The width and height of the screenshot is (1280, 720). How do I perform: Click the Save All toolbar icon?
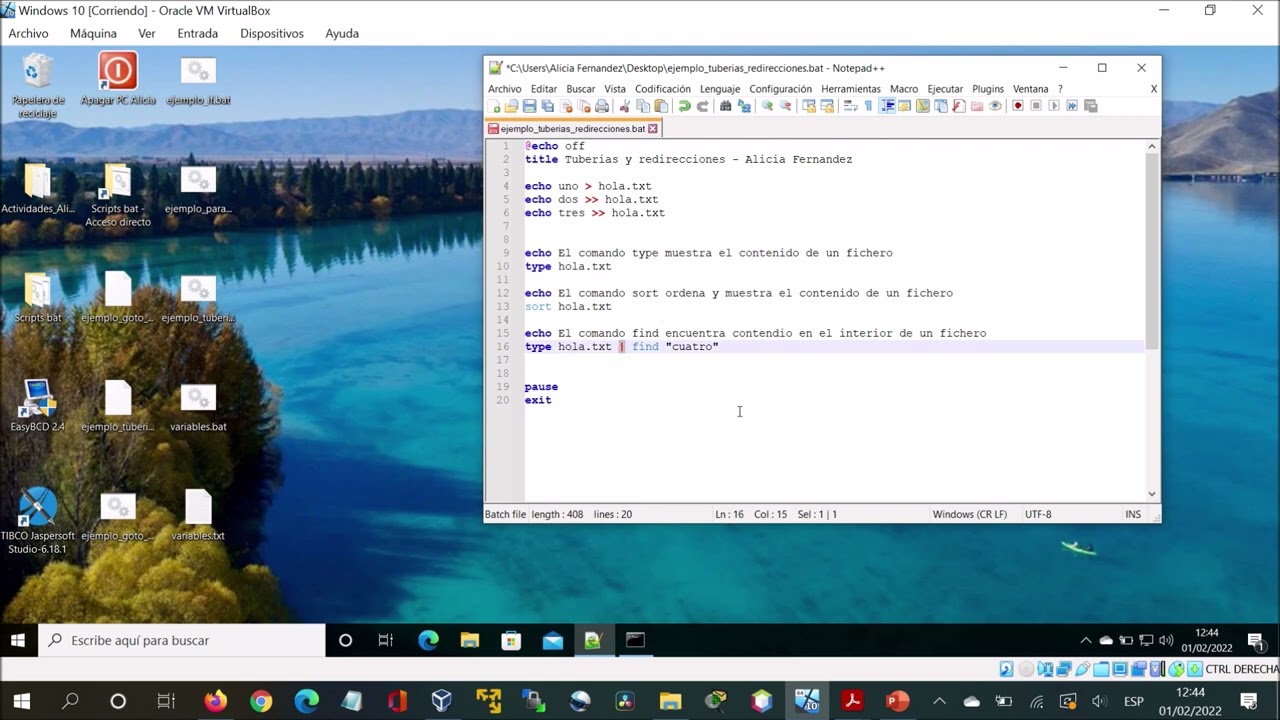[547, 106]
